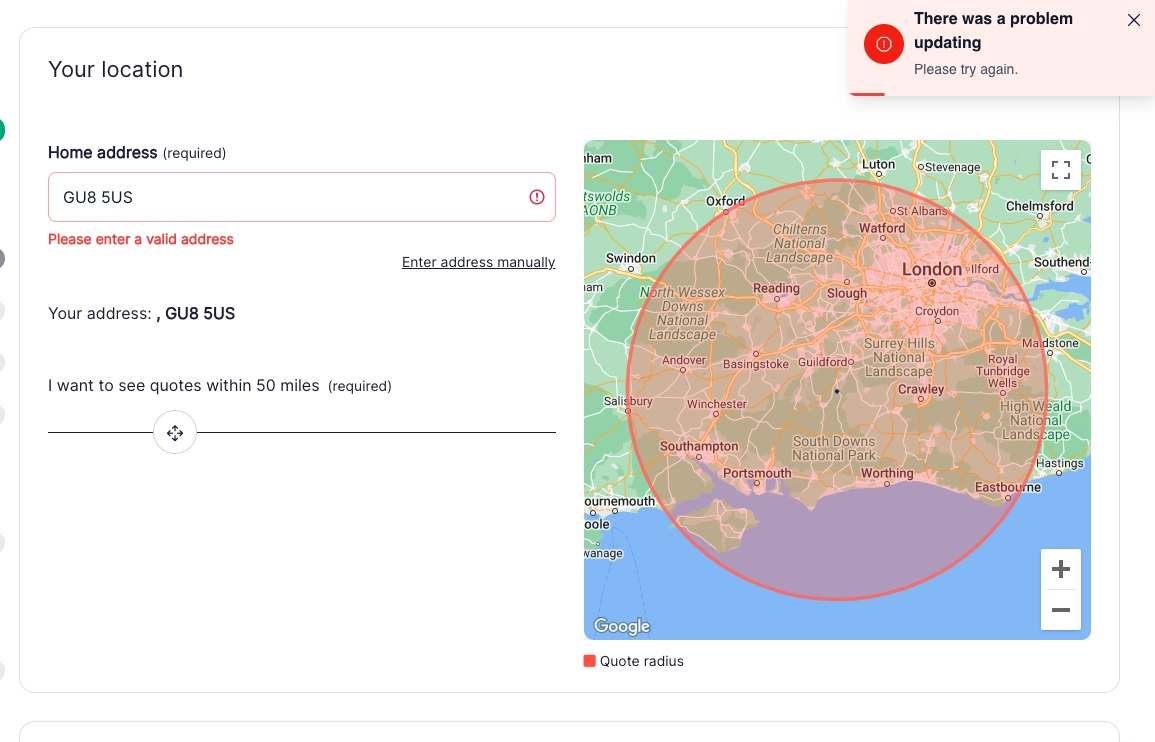This screenshot has height=742, width=1155.
Task: Click the quote radius slider handle
Action: pyautogui.click(x=175, y=433)
